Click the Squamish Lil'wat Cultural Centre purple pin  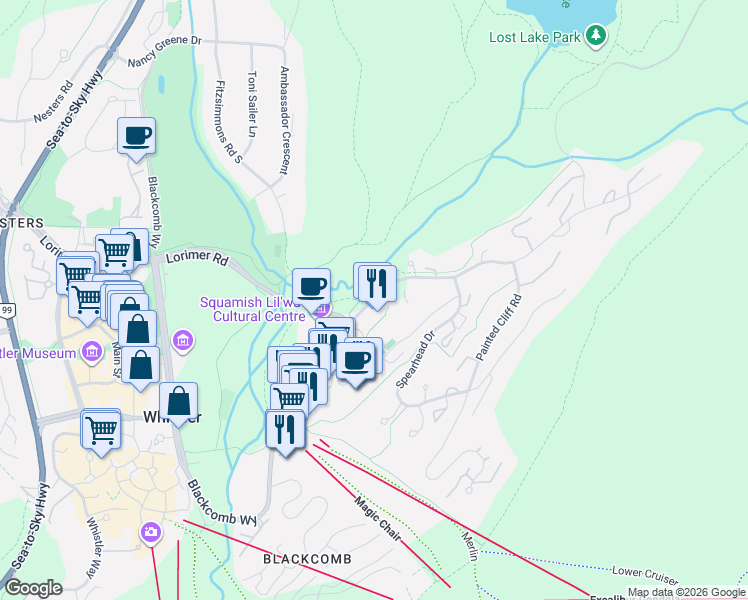point(323,309)
